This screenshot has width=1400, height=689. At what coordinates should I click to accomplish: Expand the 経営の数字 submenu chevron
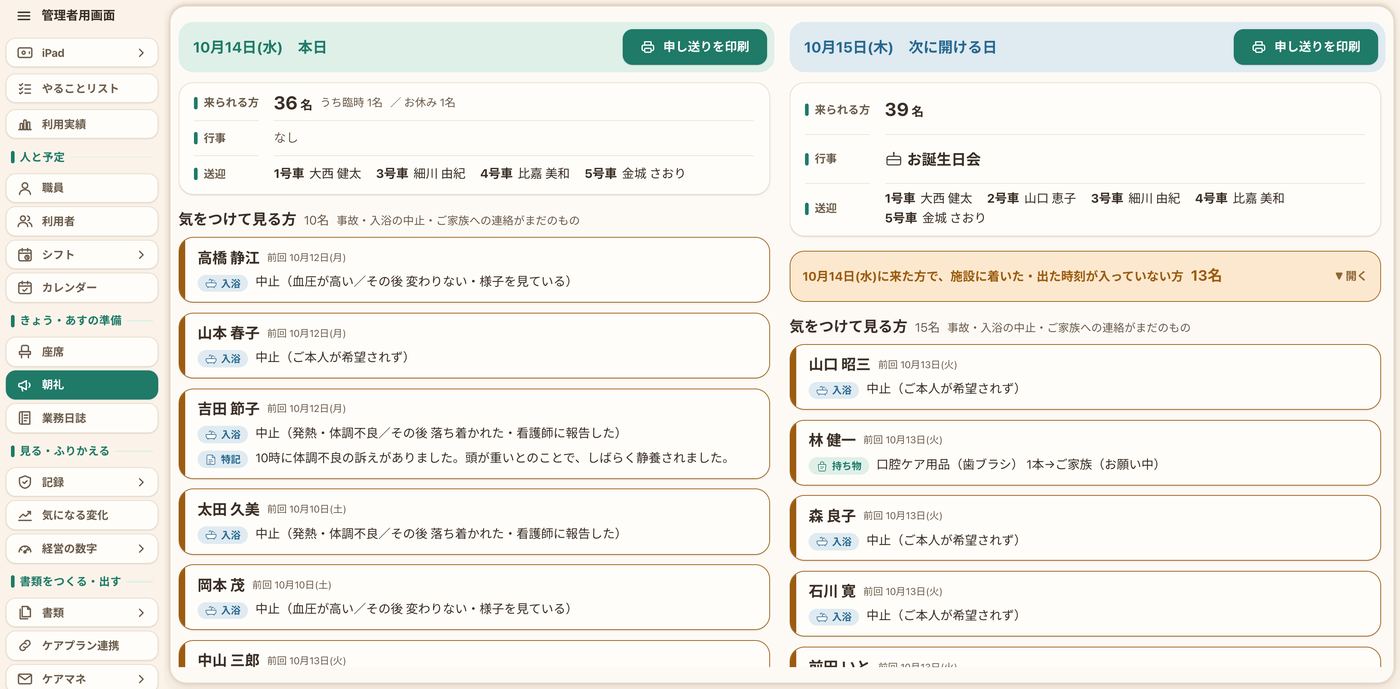141,549
